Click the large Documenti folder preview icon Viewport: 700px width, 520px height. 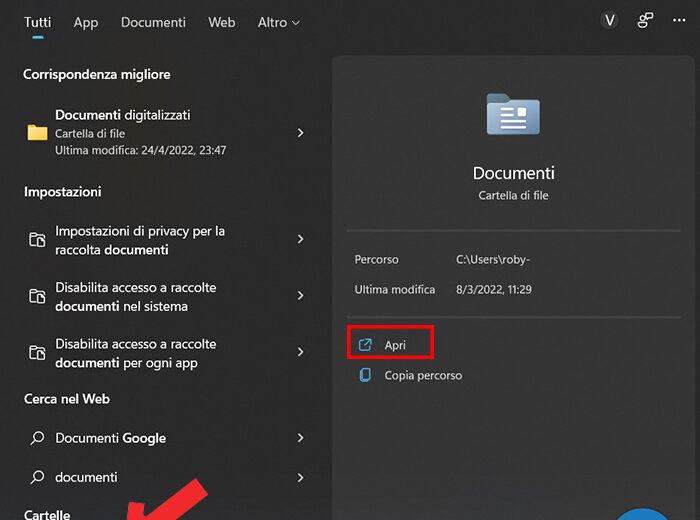point(513,114)
